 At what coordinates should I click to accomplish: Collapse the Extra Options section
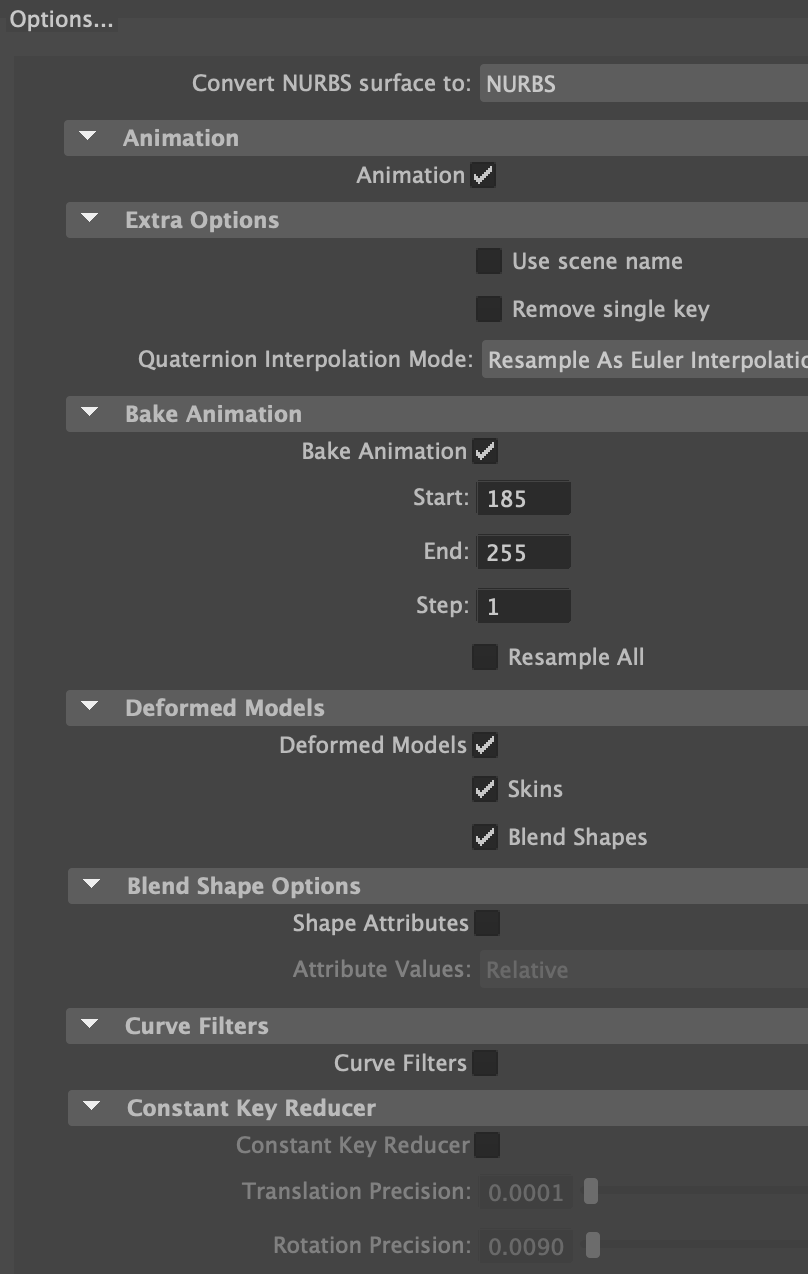tap(89, 219)
